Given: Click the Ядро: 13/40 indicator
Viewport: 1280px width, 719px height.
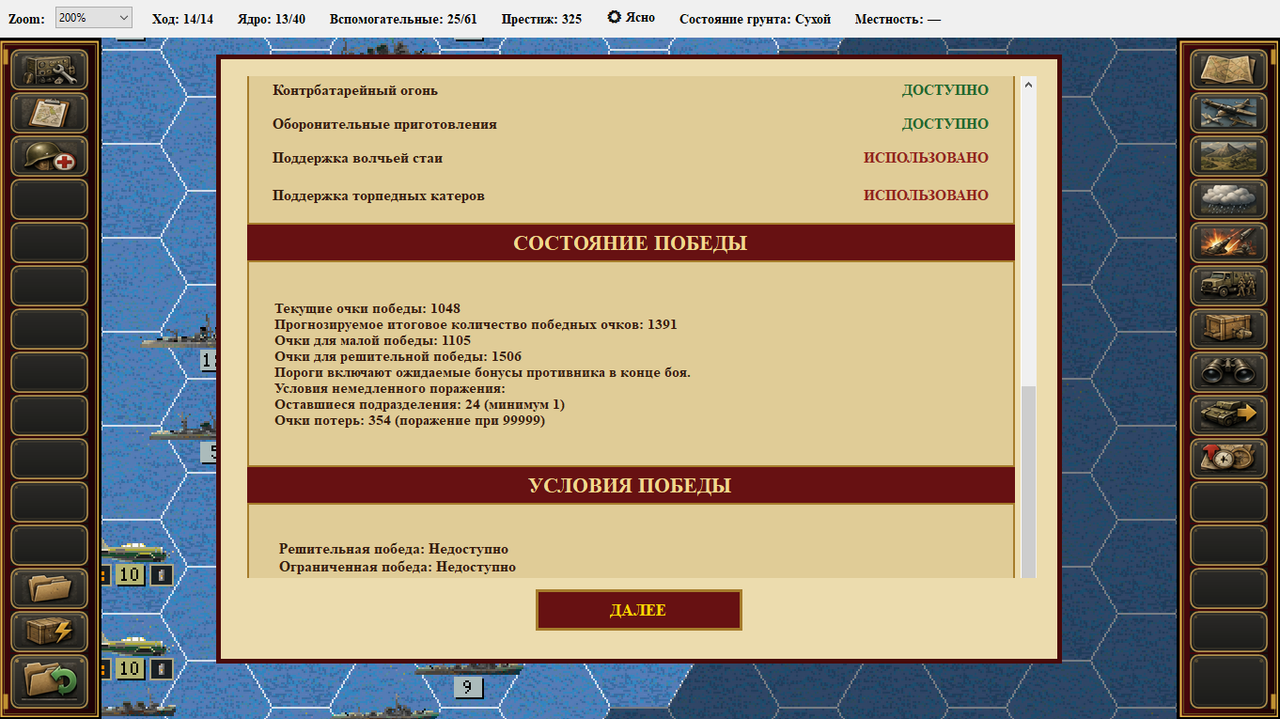Looking at the screenshot, I should pyautogui.click(x=272, y=19).
